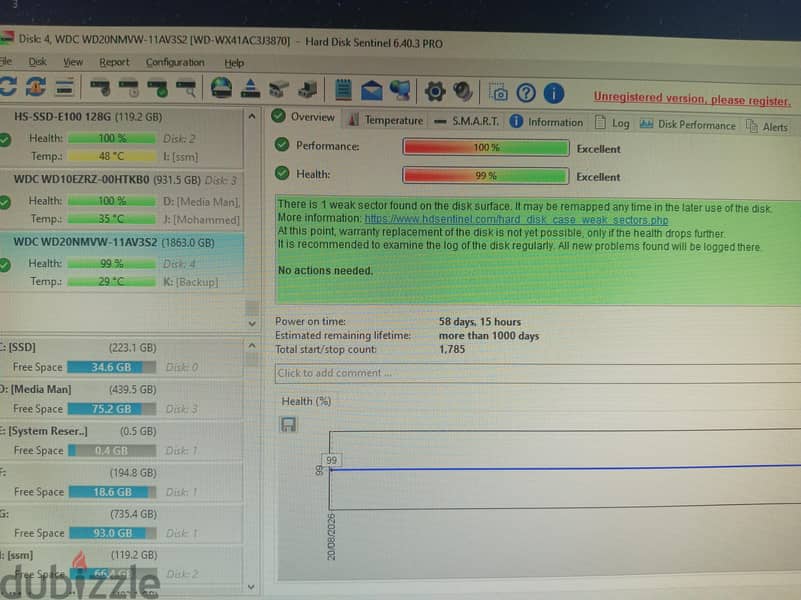Switch to the S.M.A.R.T. tab
801x600 pixels.
466,122
